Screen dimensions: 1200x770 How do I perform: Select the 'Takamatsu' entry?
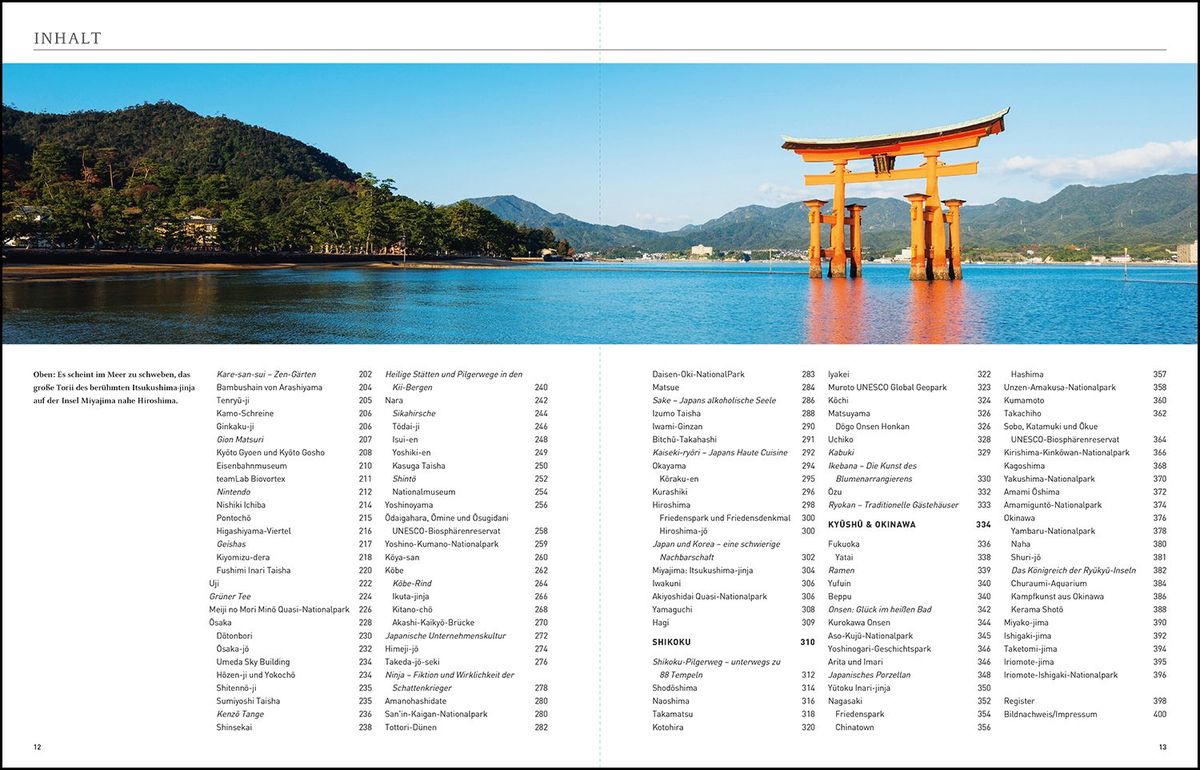tap(672, 714)
